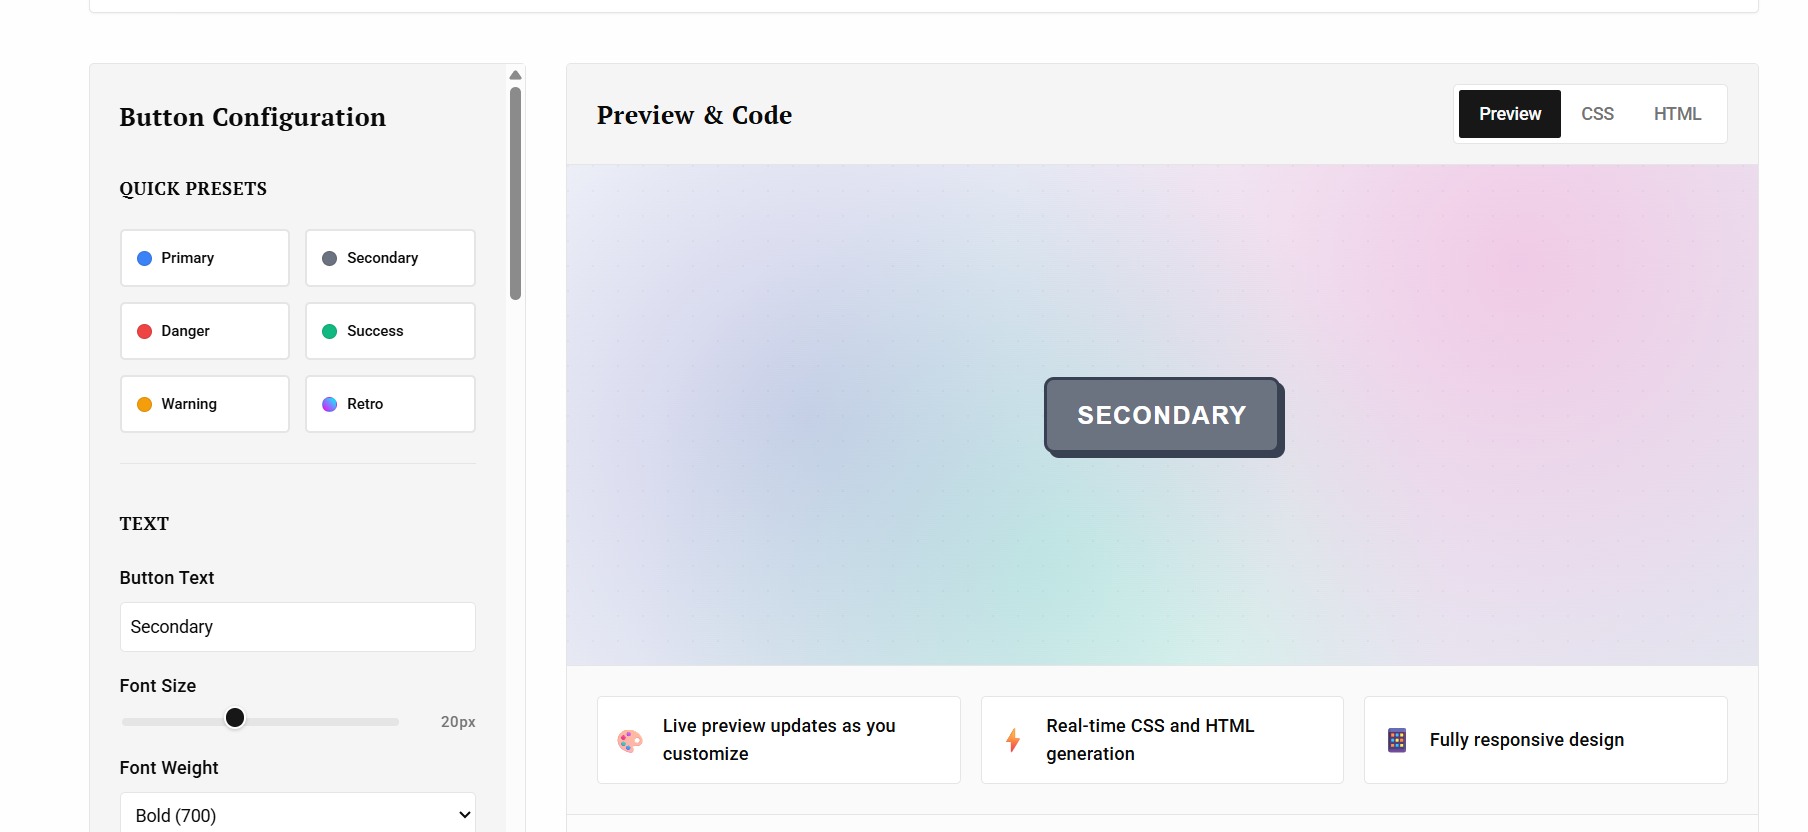Apply the Retro preset button
The image size is (1808, 832).
[390, 404]
